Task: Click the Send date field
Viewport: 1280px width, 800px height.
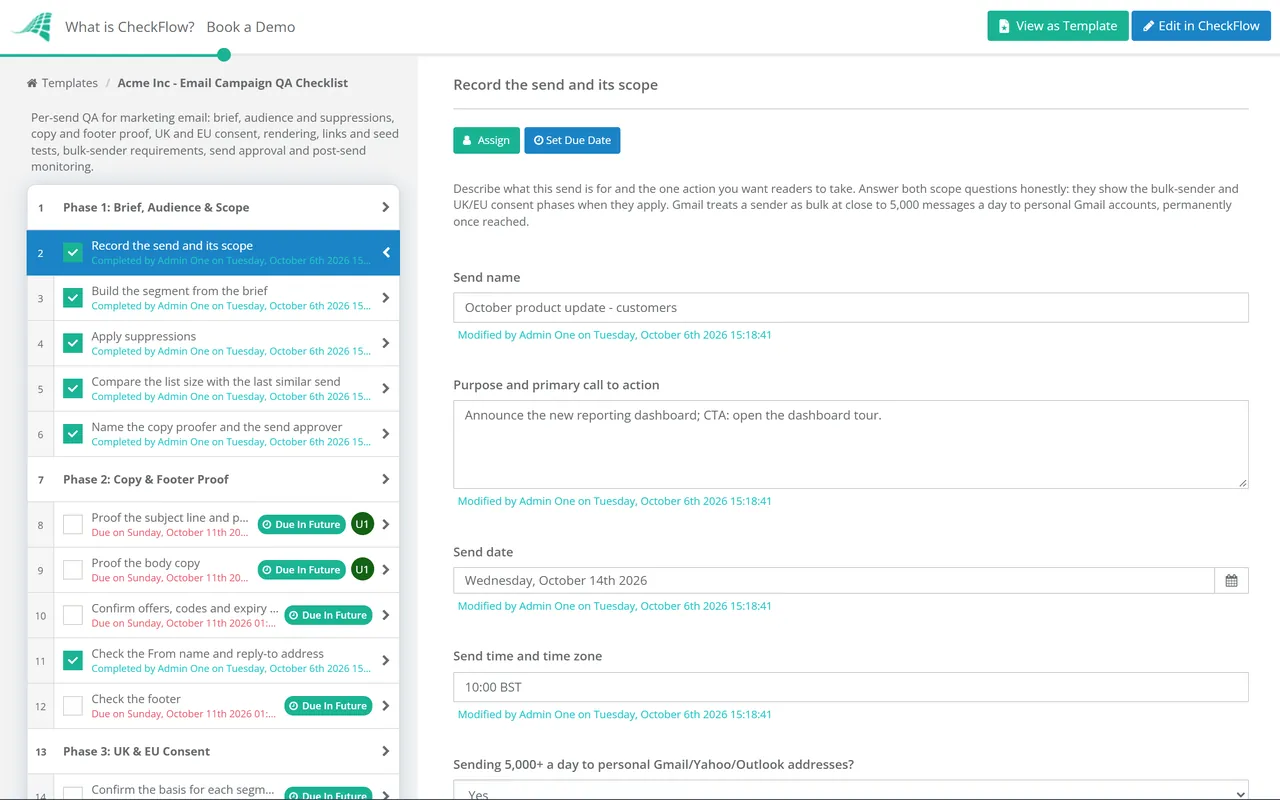Action: click(834, 580)
